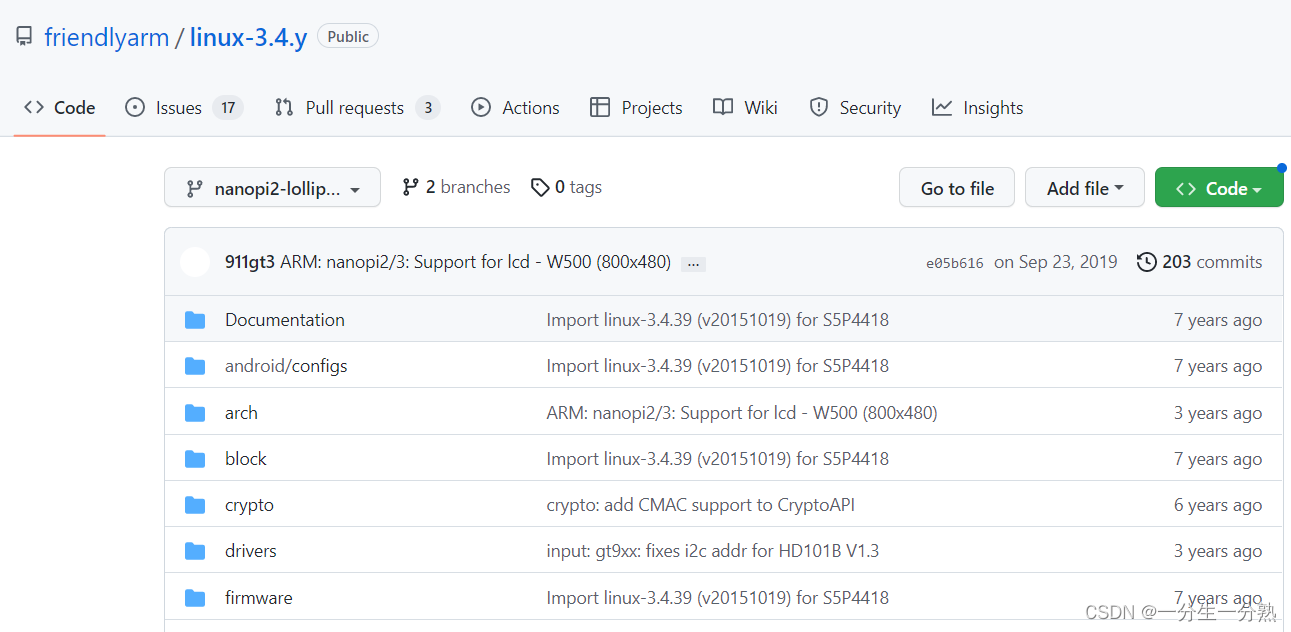Open the Documentation row commit message

[x=718, y=320]
